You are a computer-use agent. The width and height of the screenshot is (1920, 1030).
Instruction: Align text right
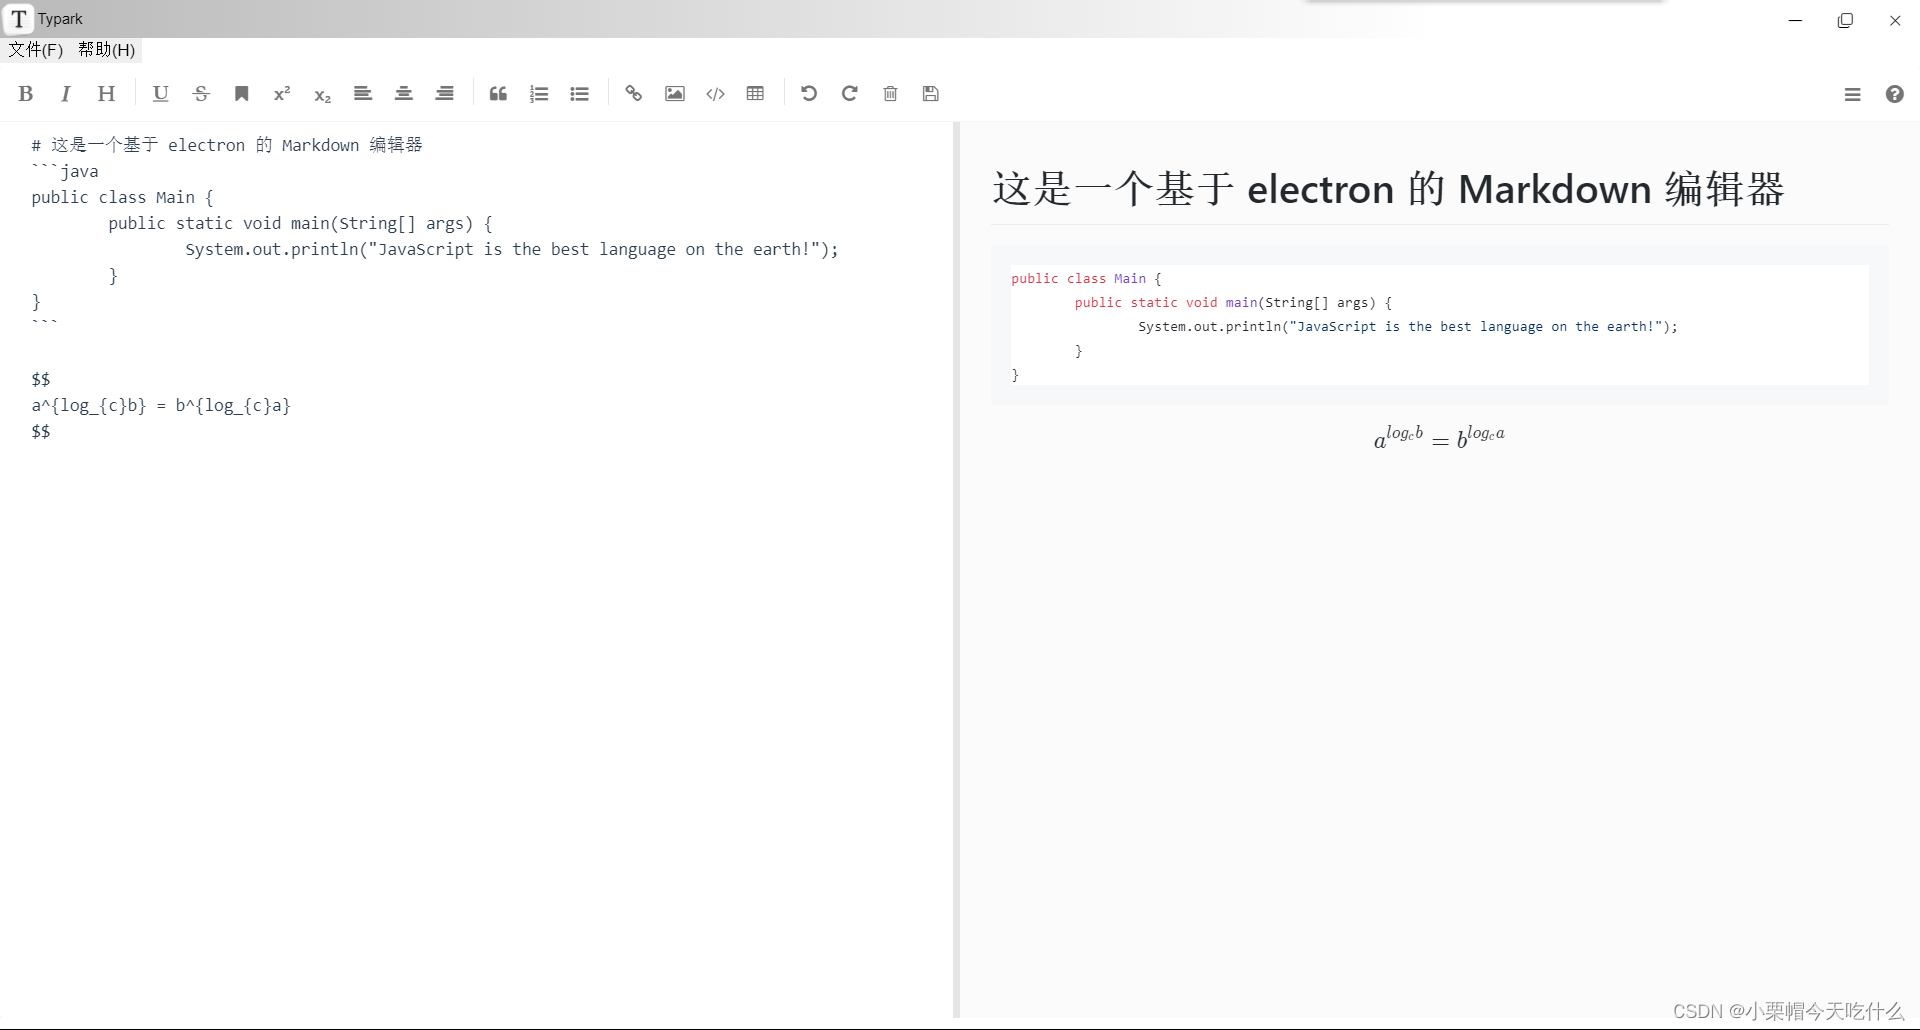[445, 94]
